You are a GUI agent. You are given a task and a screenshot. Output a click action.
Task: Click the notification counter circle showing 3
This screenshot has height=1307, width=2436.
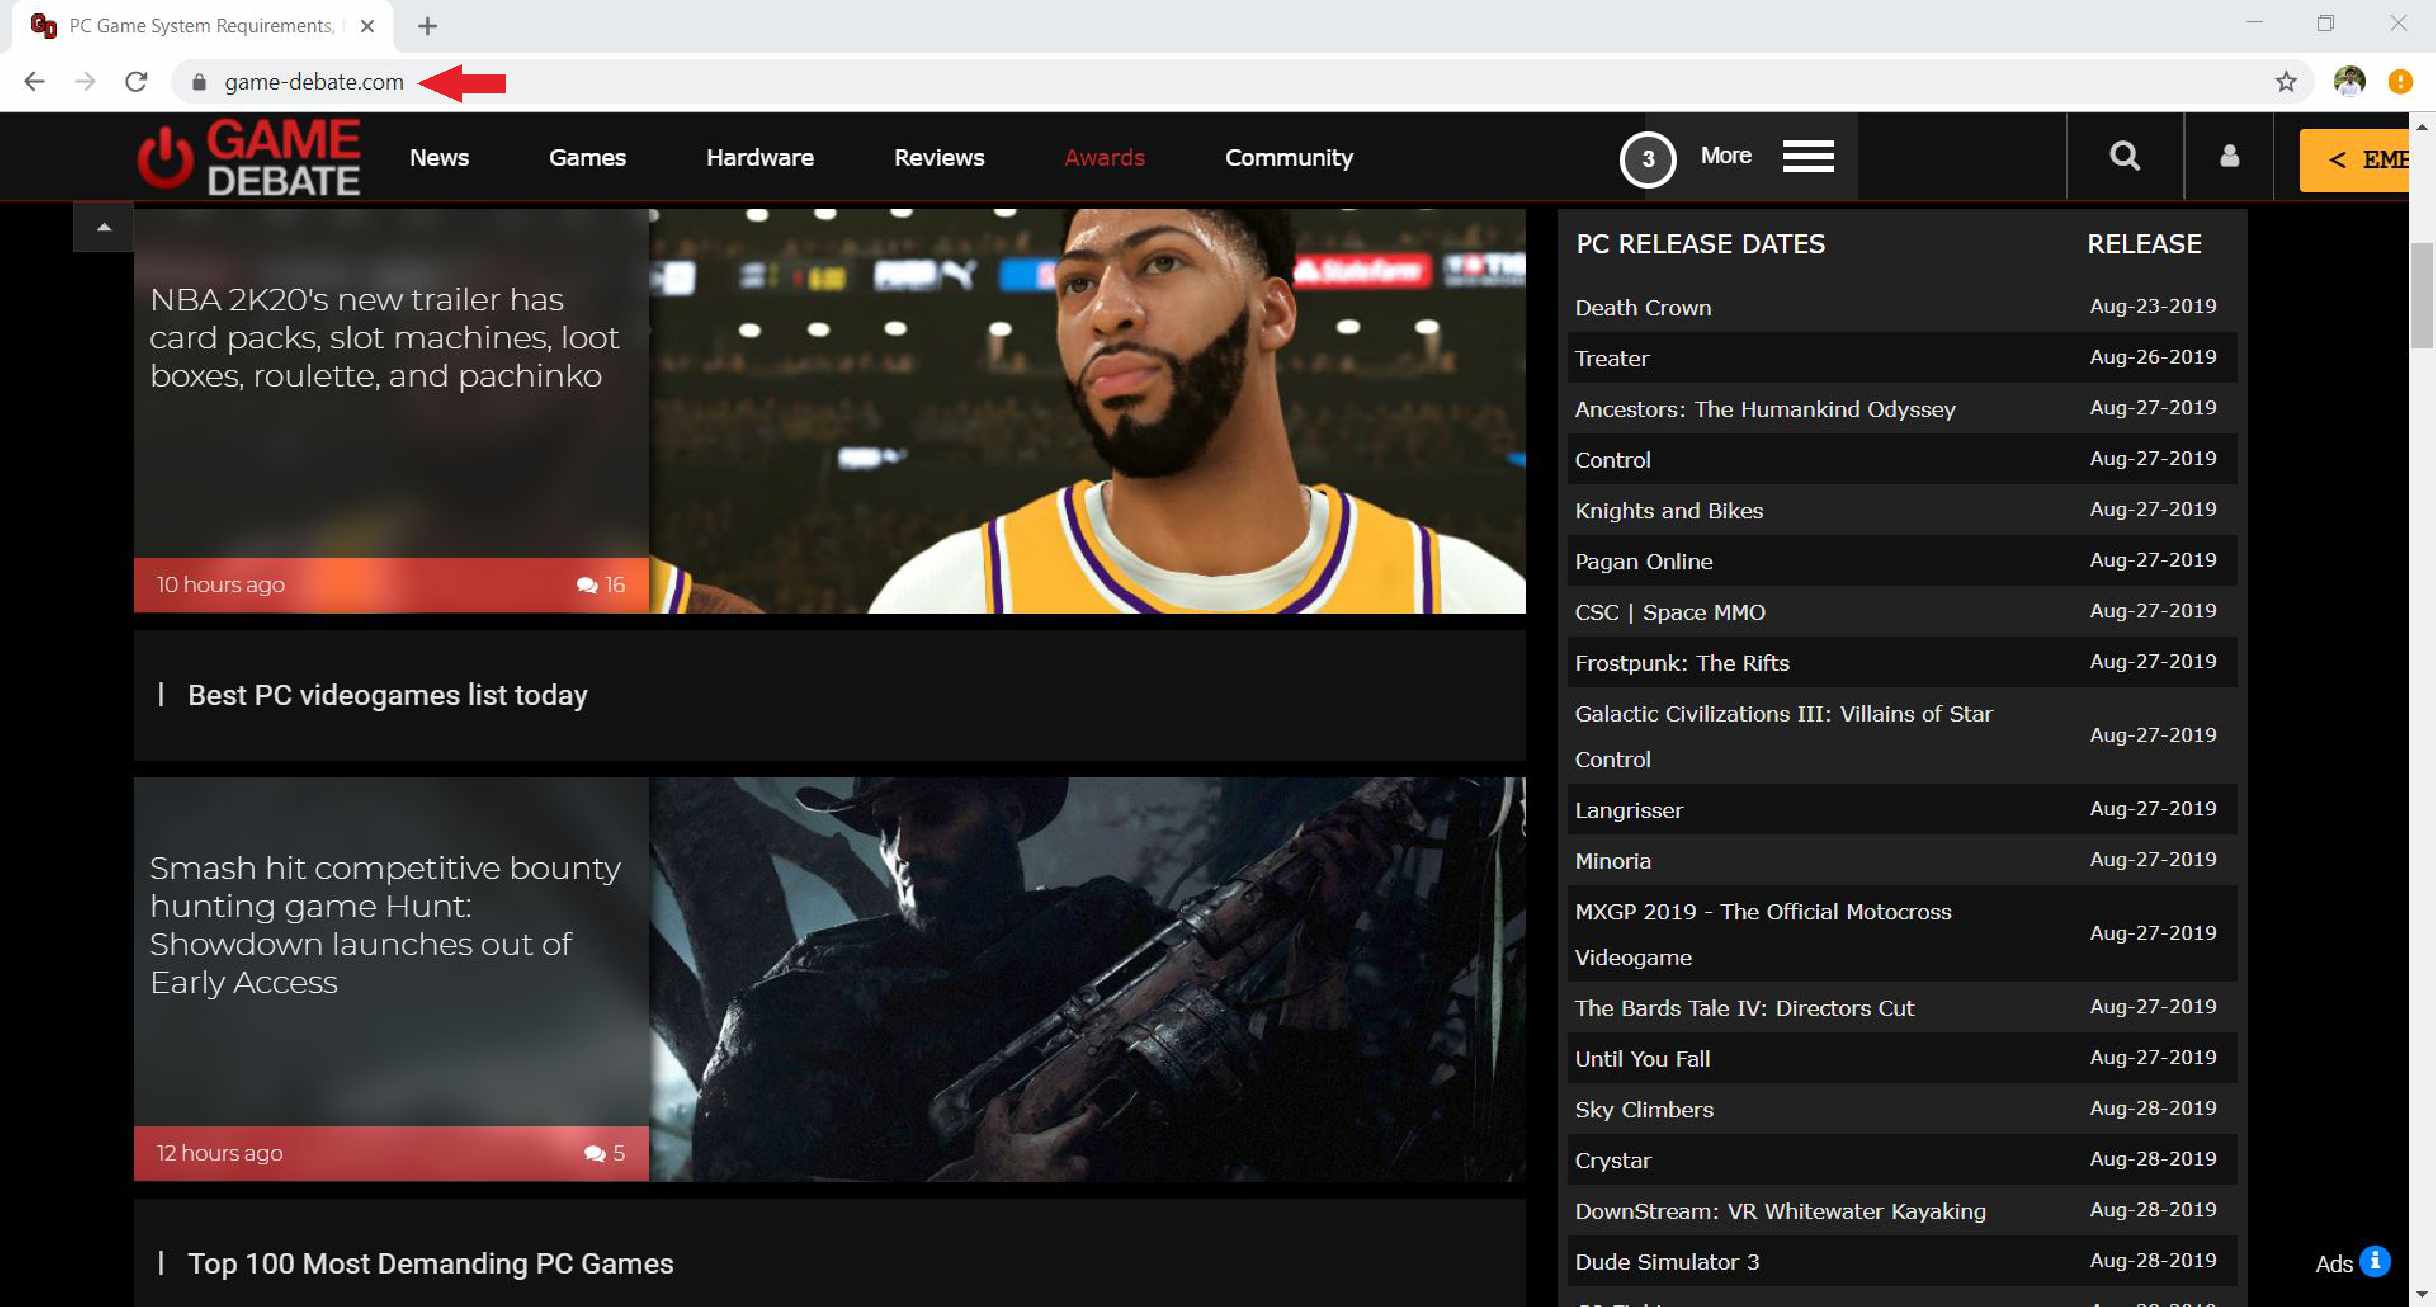1647,159
